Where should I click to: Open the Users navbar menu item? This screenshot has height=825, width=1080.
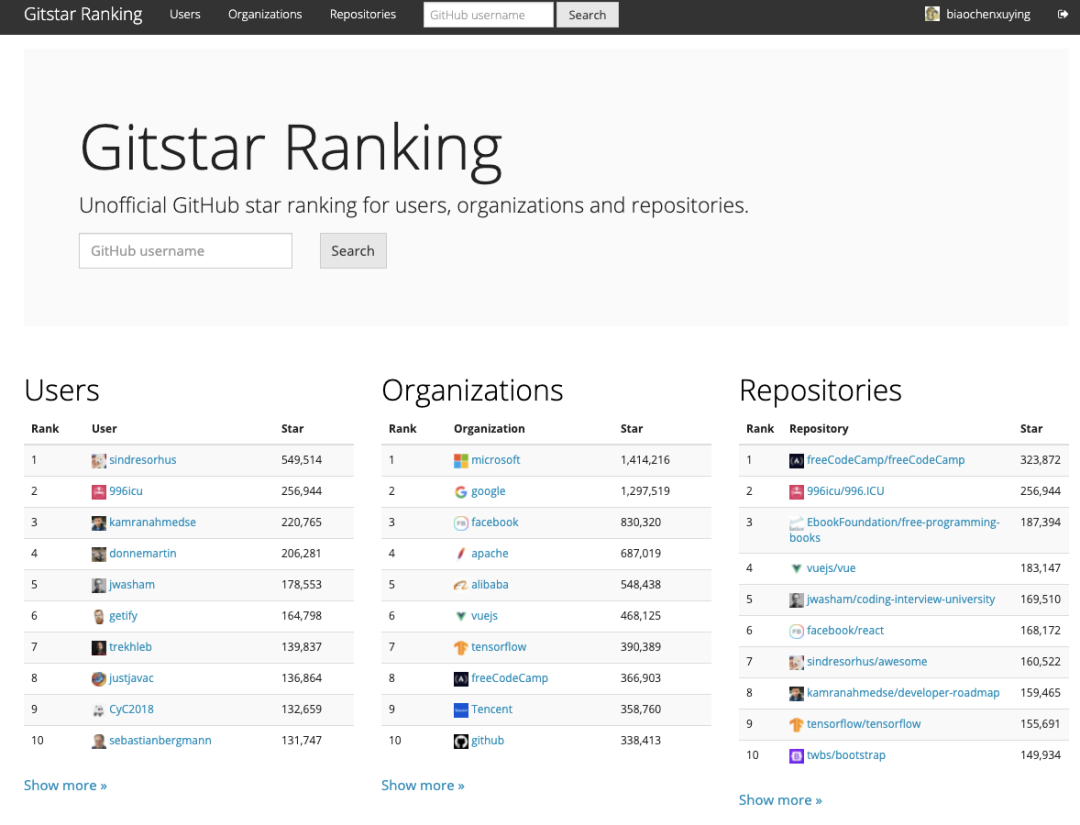(x=185, y=14)
